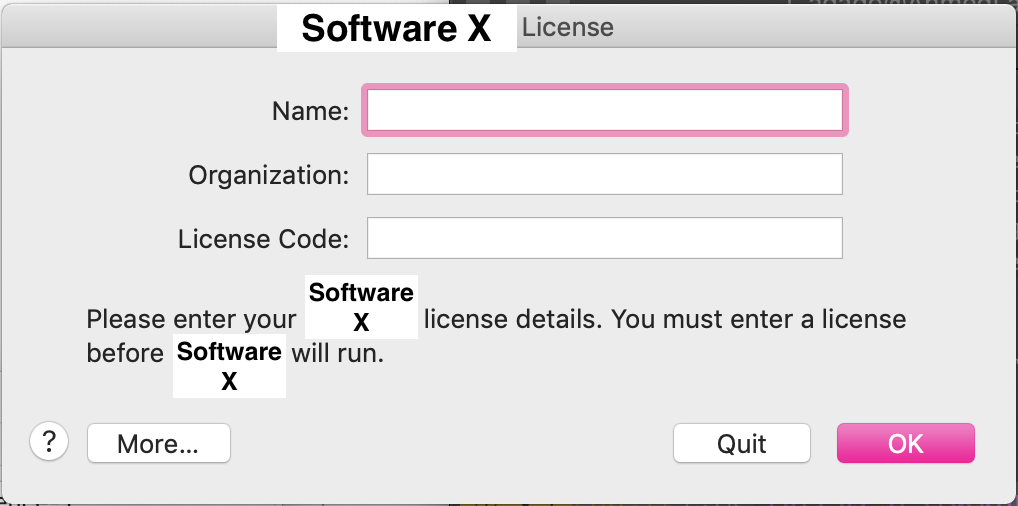Click "You must enter a license" sentence
Image resolution: width=1018 pixels, height=506 pixels.
759,320
